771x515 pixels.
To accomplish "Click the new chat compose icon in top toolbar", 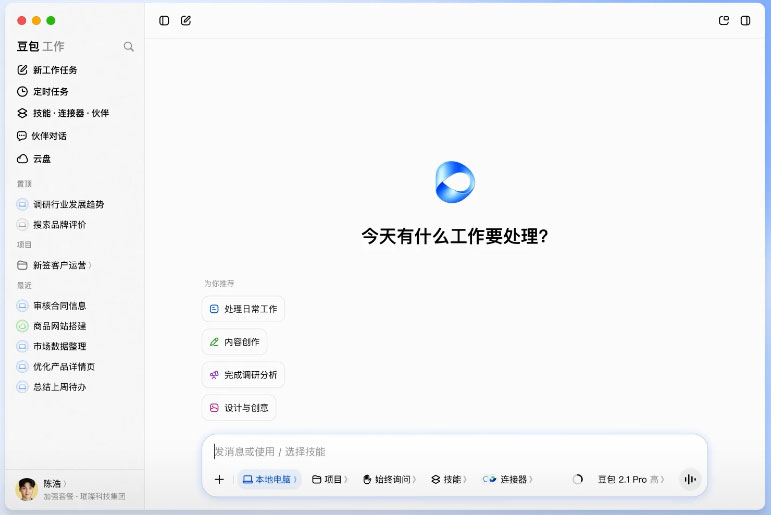I will (186, 21).
